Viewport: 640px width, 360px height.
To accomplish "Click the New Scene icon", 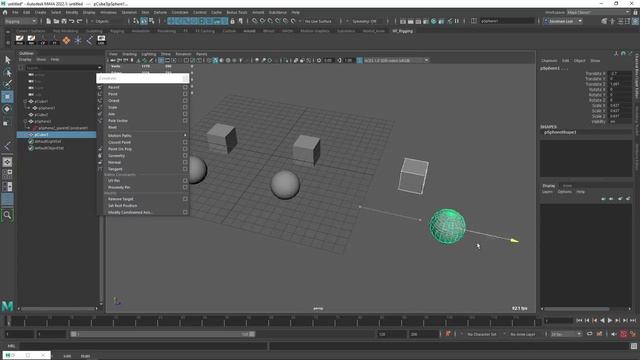I will pos(49,21).
